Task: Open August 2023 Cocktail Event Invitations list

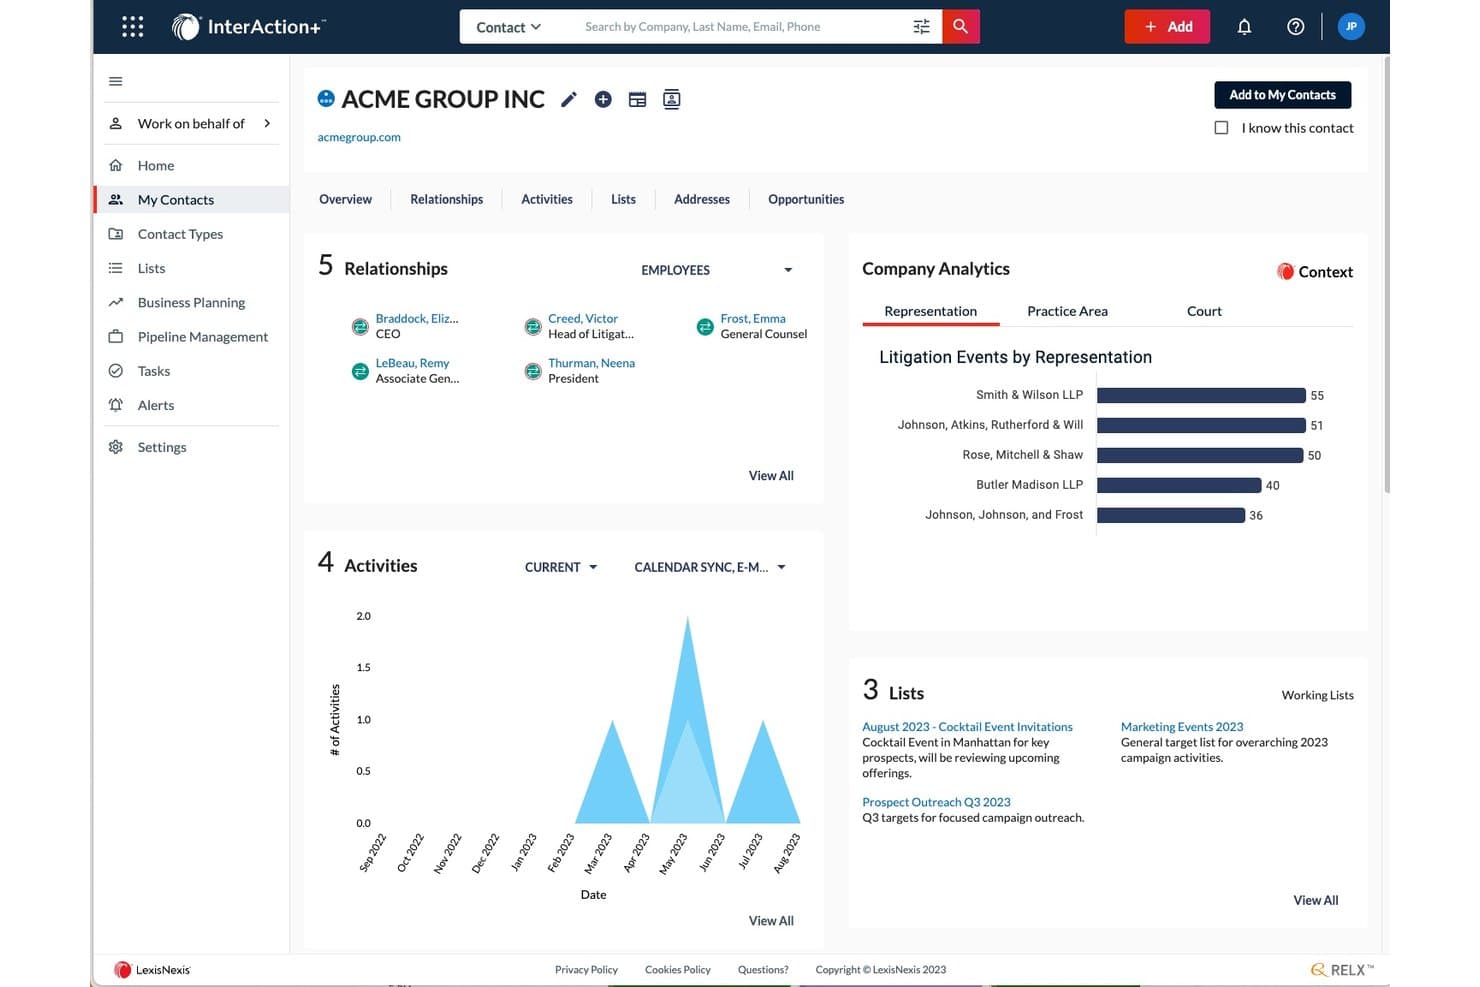Action: point(967,727)
